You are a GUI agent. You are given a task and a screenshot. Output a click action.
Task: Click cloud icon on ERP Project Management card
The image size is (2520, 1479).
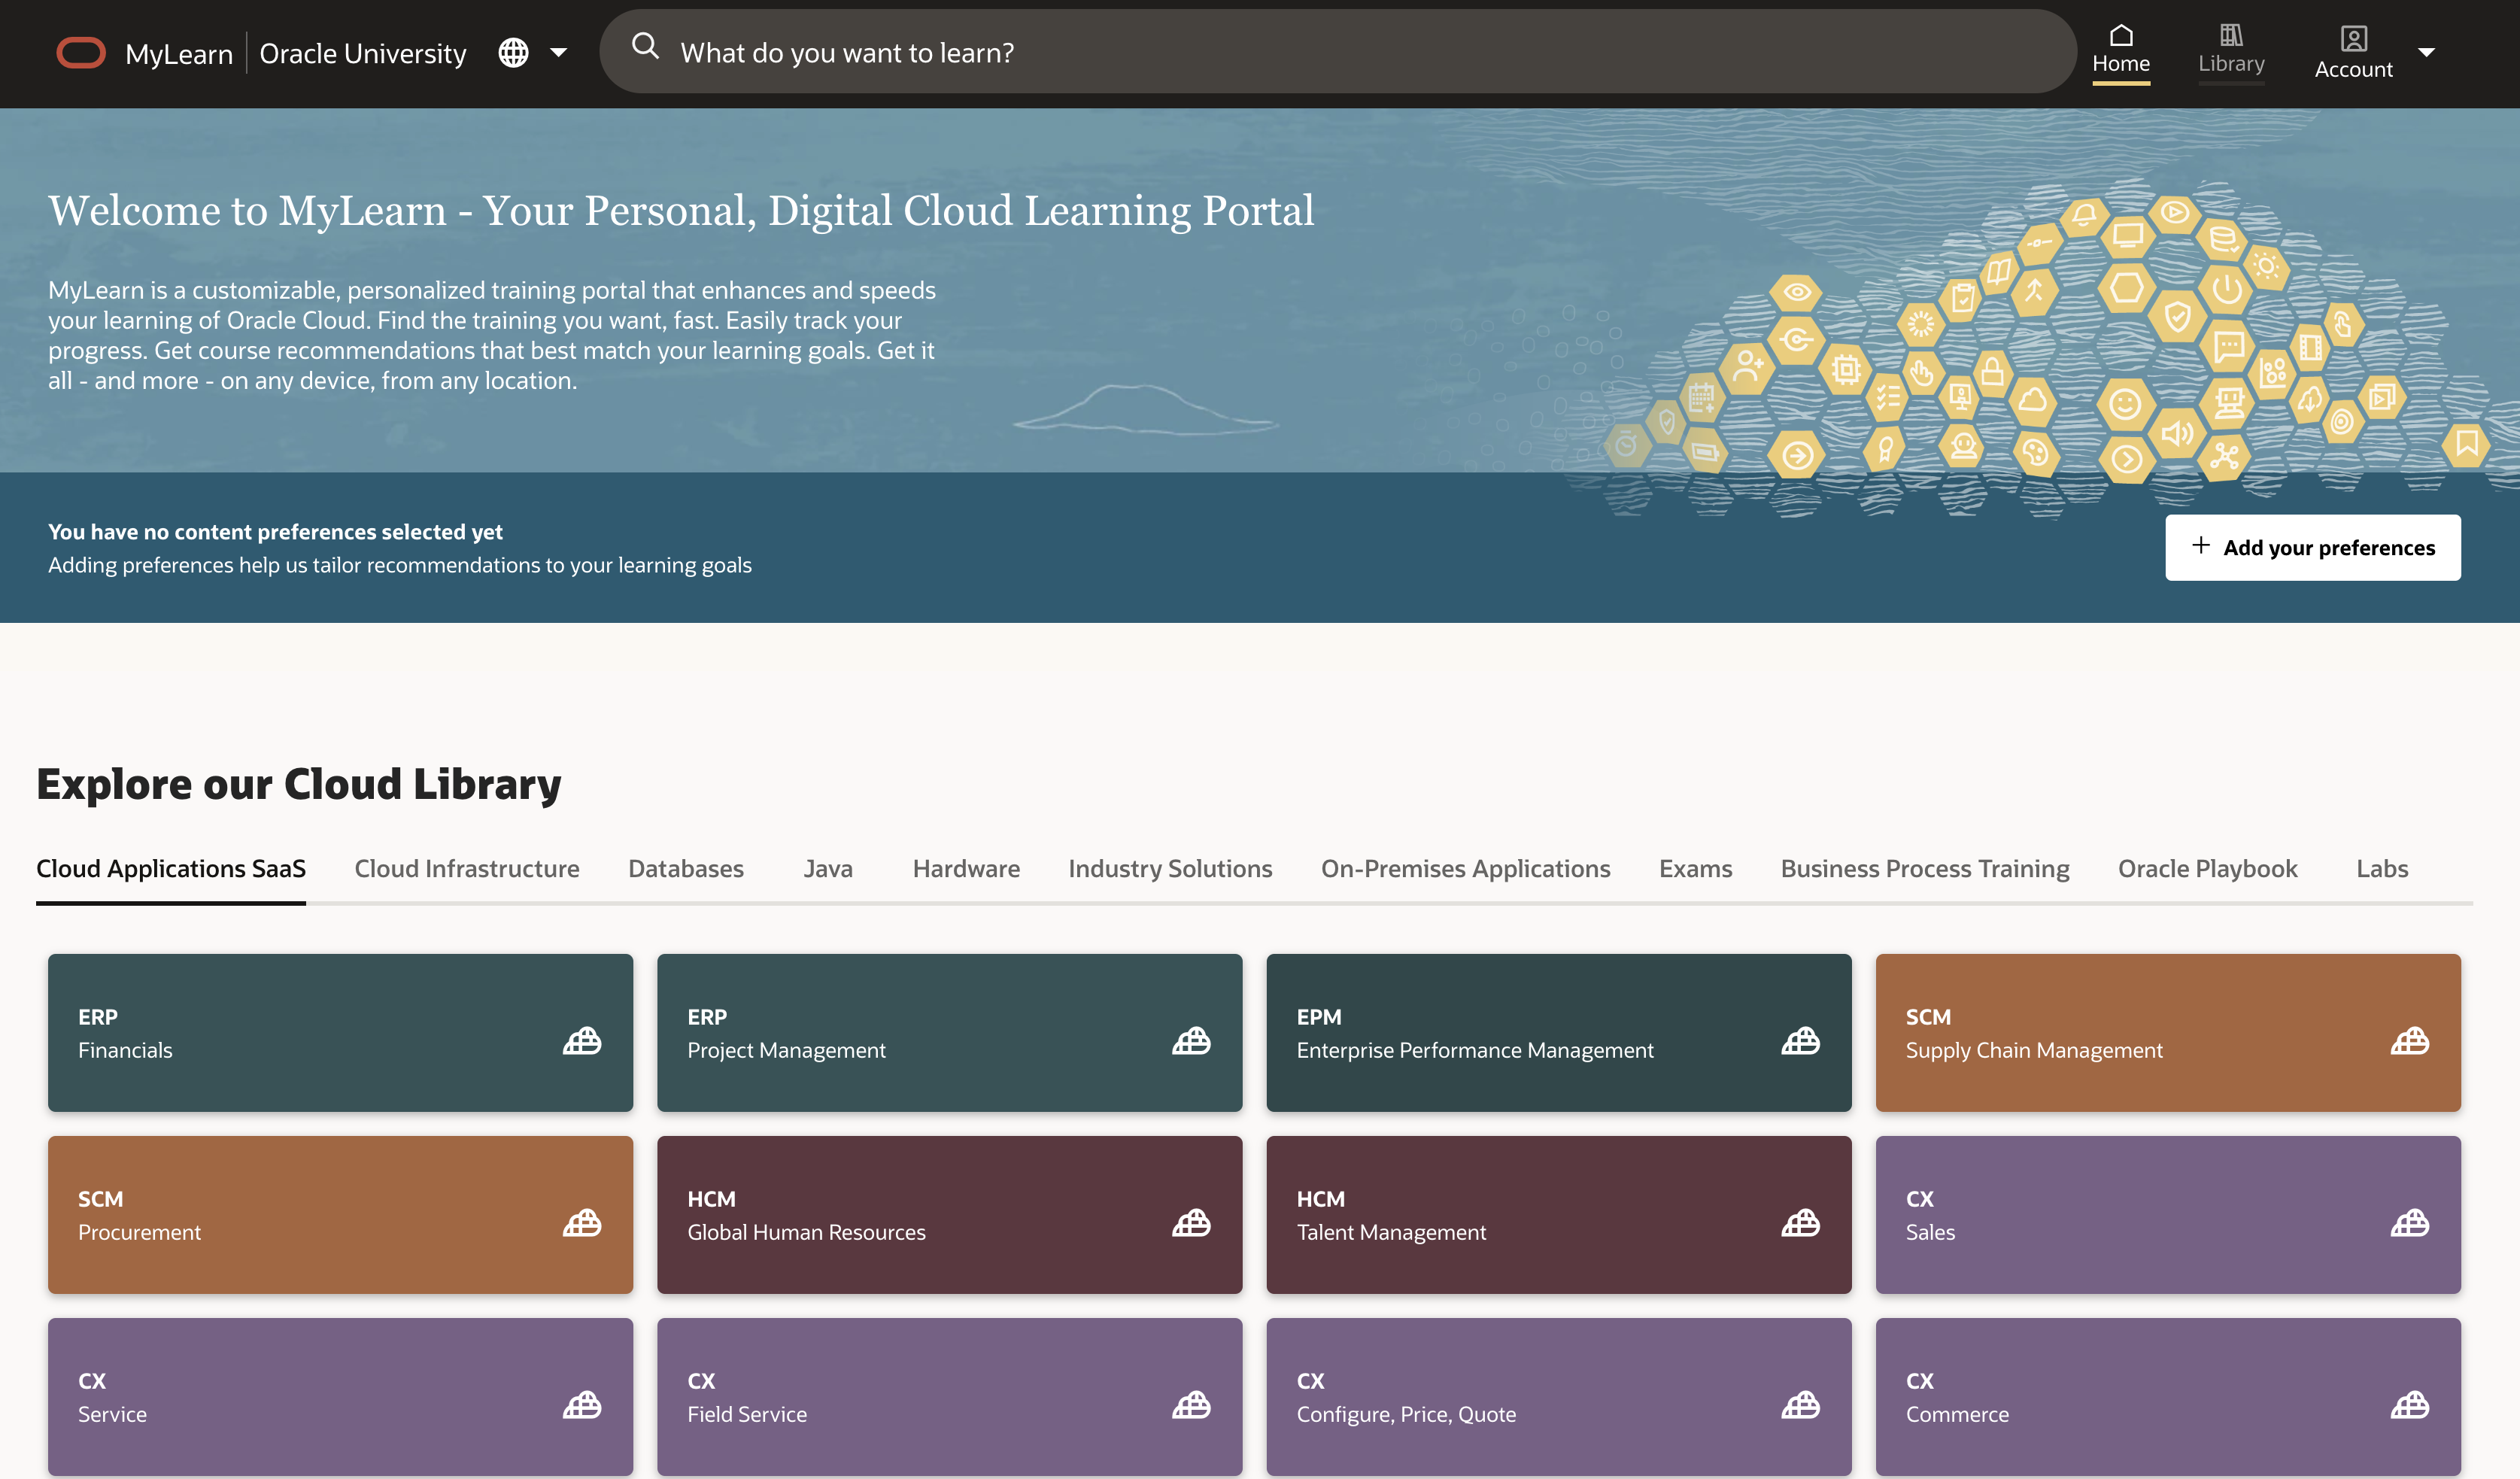(x=1191, y=1040)
